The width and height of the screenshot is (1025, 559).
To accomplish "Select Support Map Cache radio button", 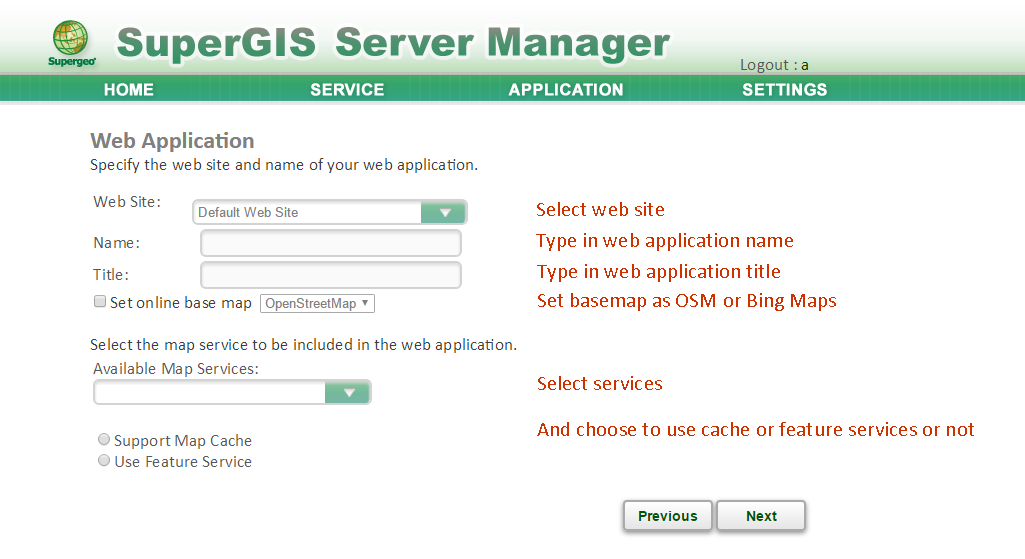I will [104, 439].
